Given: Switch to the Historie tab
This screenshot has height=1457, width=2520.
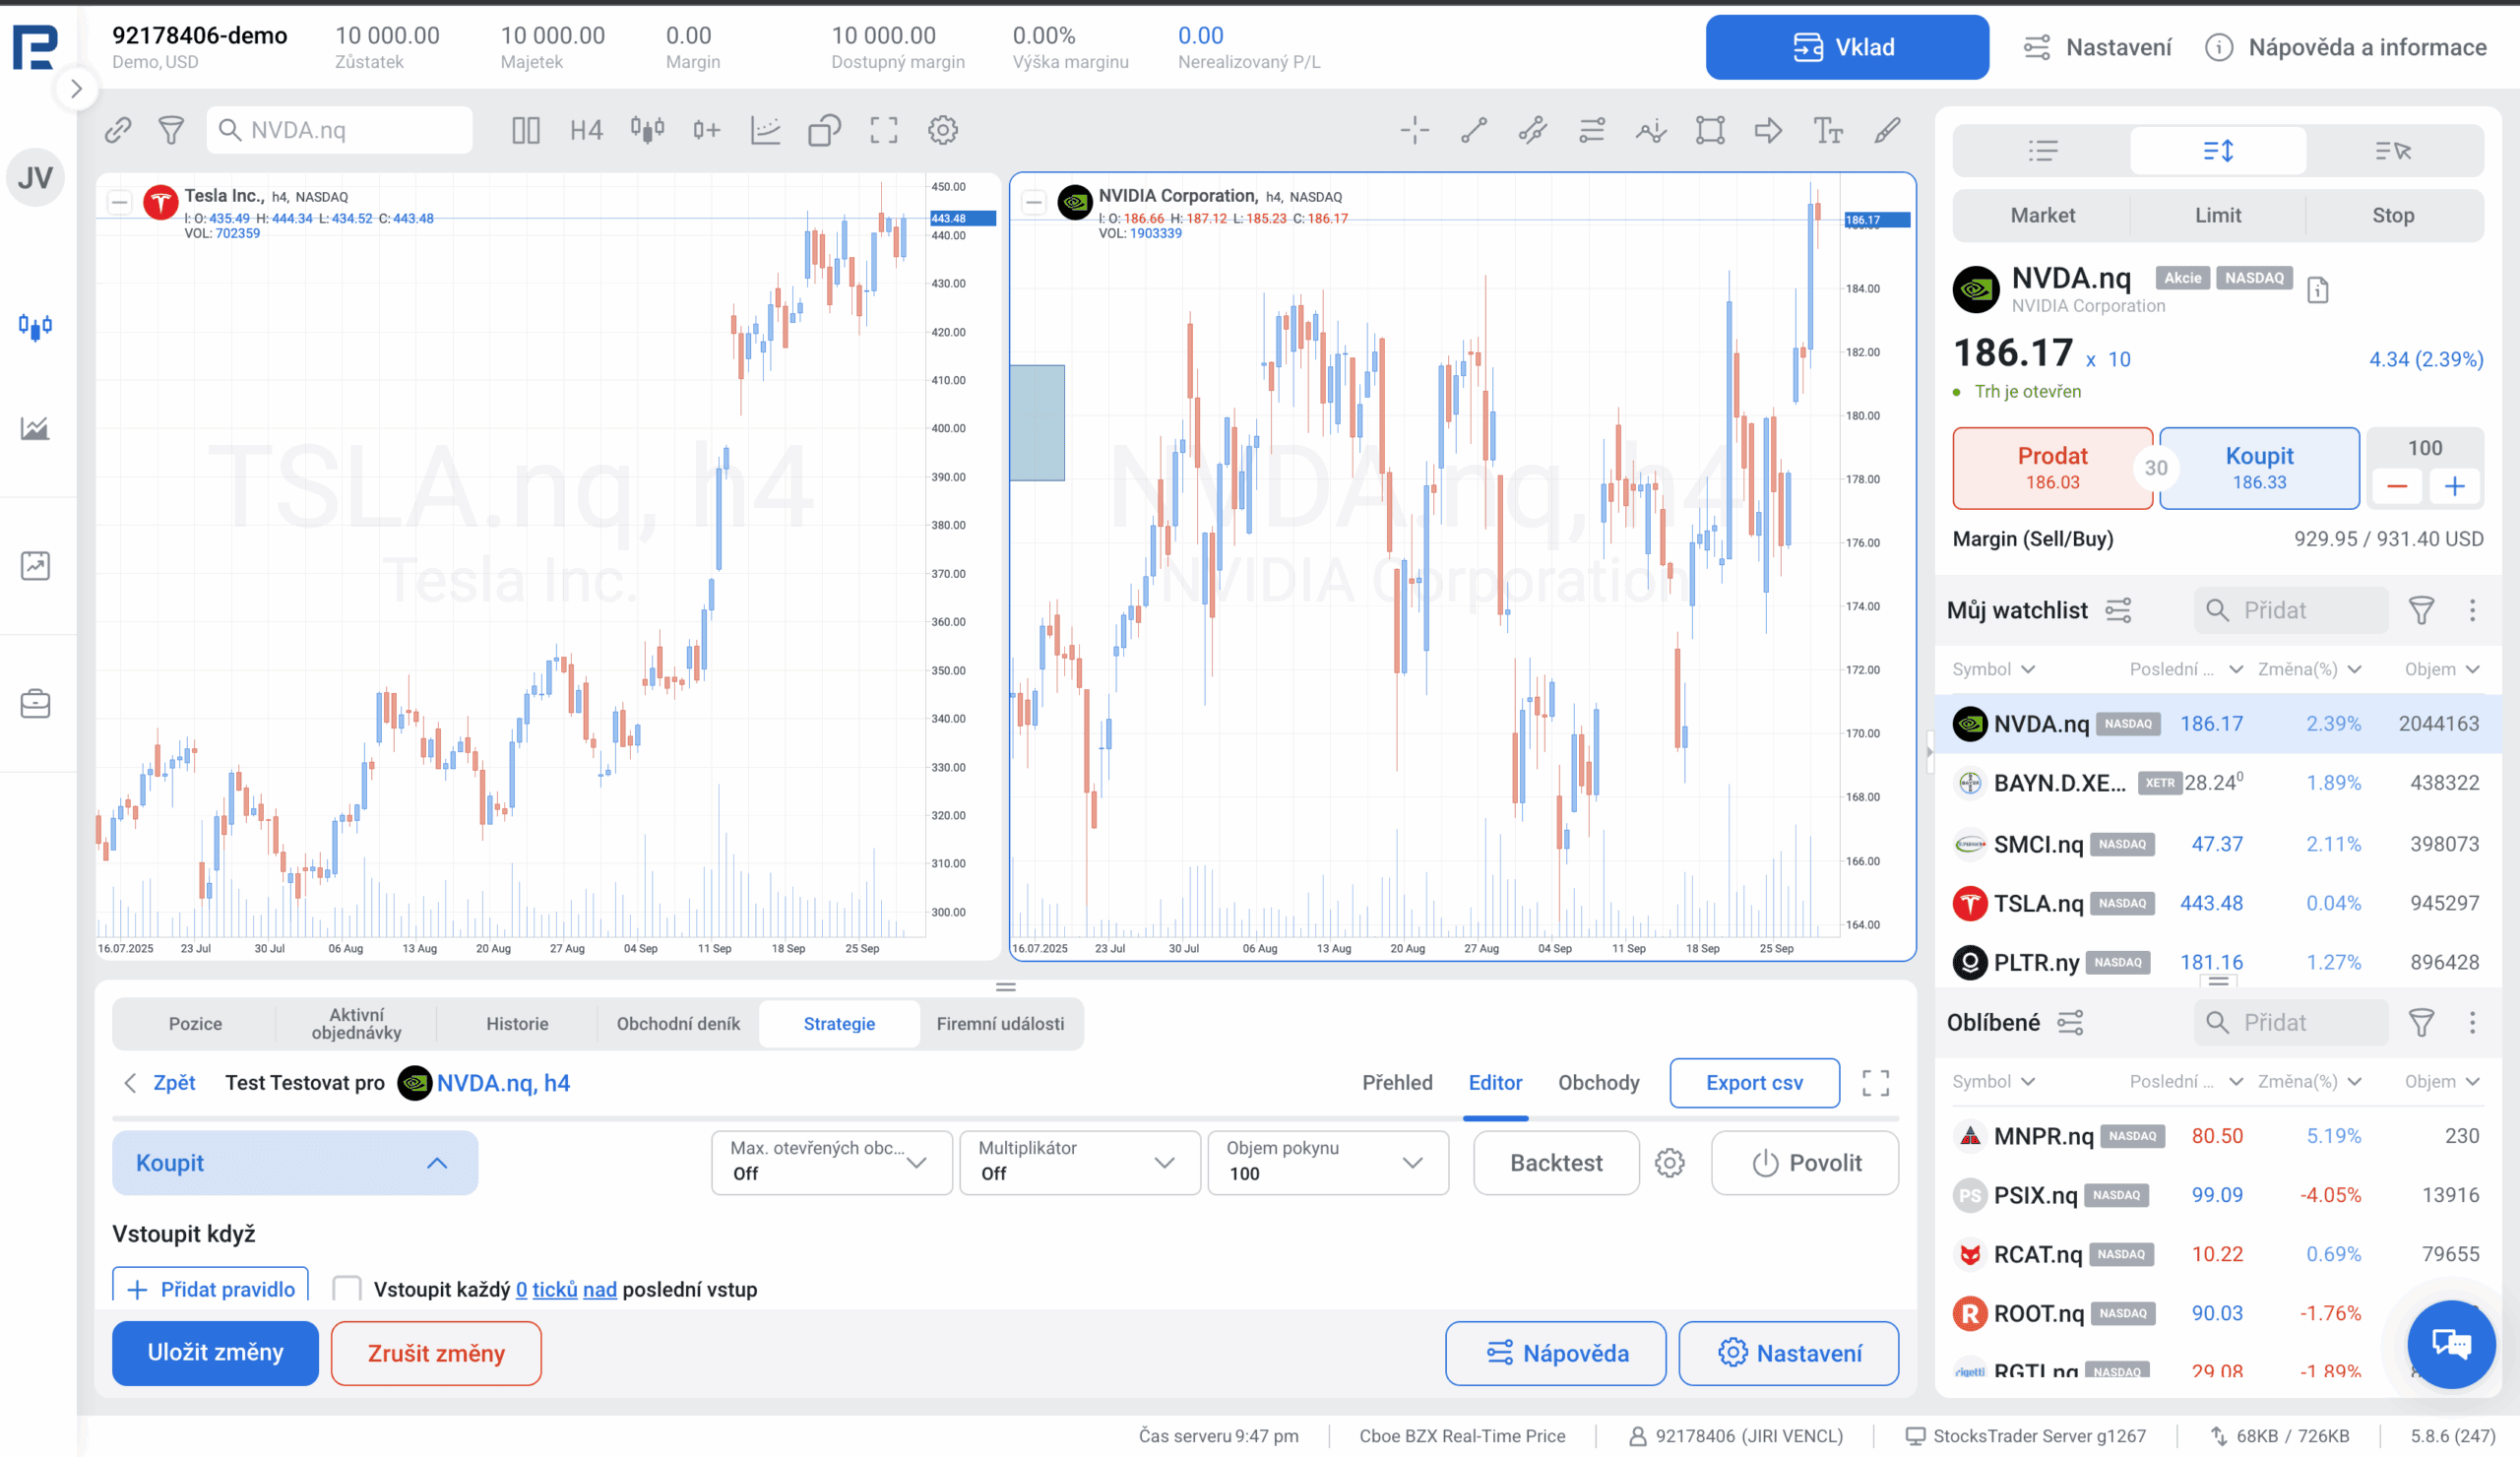Looking at the screenshot, I should coord(517,1023).
